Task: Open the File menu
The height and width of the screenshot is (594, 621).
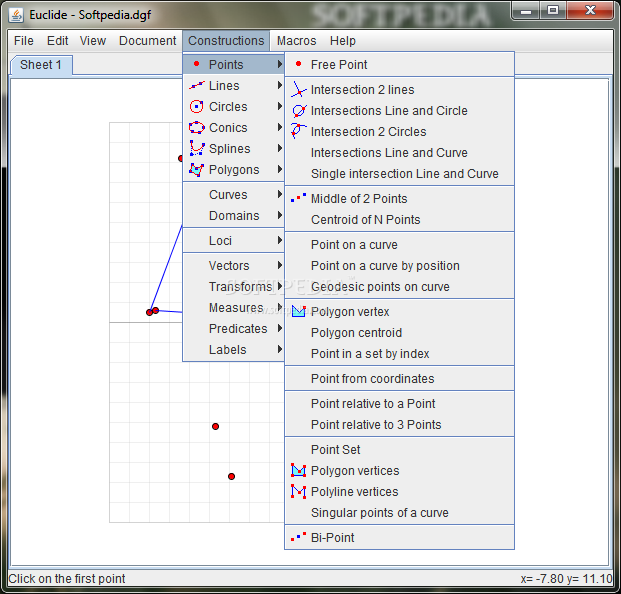Action: click(24, 41)
